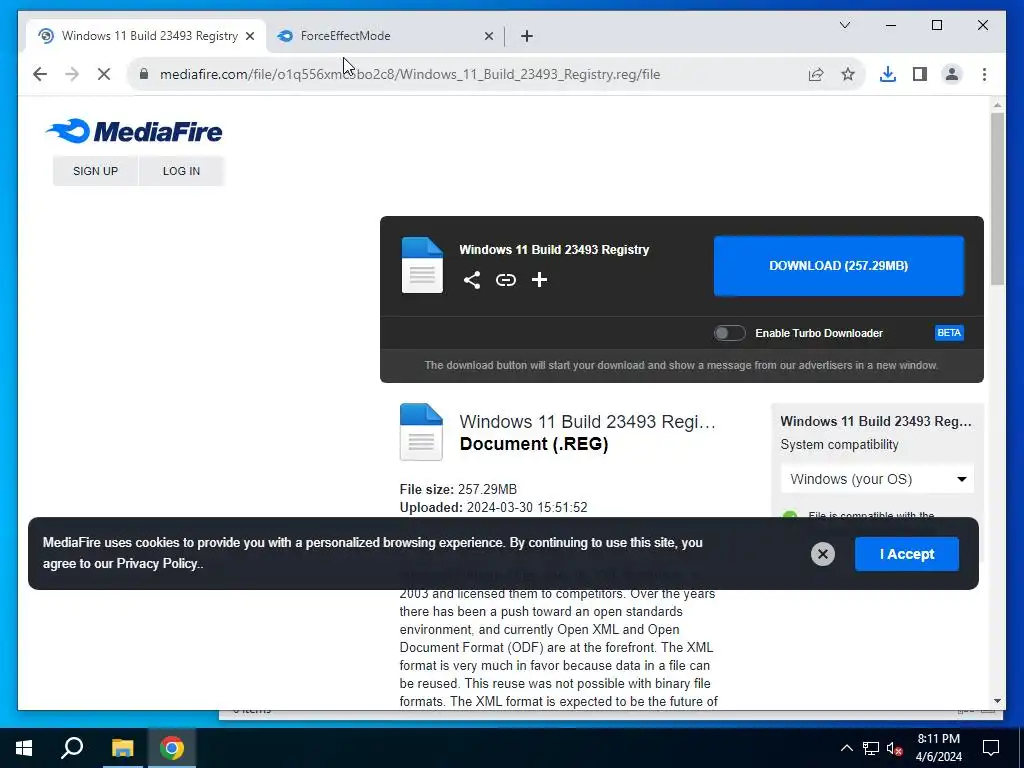Image resolution: width=1024 pixels, height=768 pixels.
Task: Click the MediaFire logo
Action: (x=134, y=131)
